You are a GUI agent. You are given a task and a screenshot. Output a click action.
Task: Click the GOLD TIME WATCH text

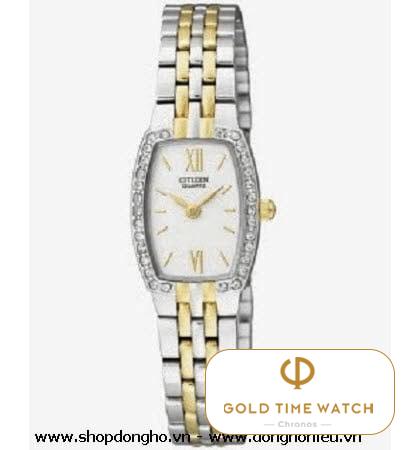tap(298, 408)
